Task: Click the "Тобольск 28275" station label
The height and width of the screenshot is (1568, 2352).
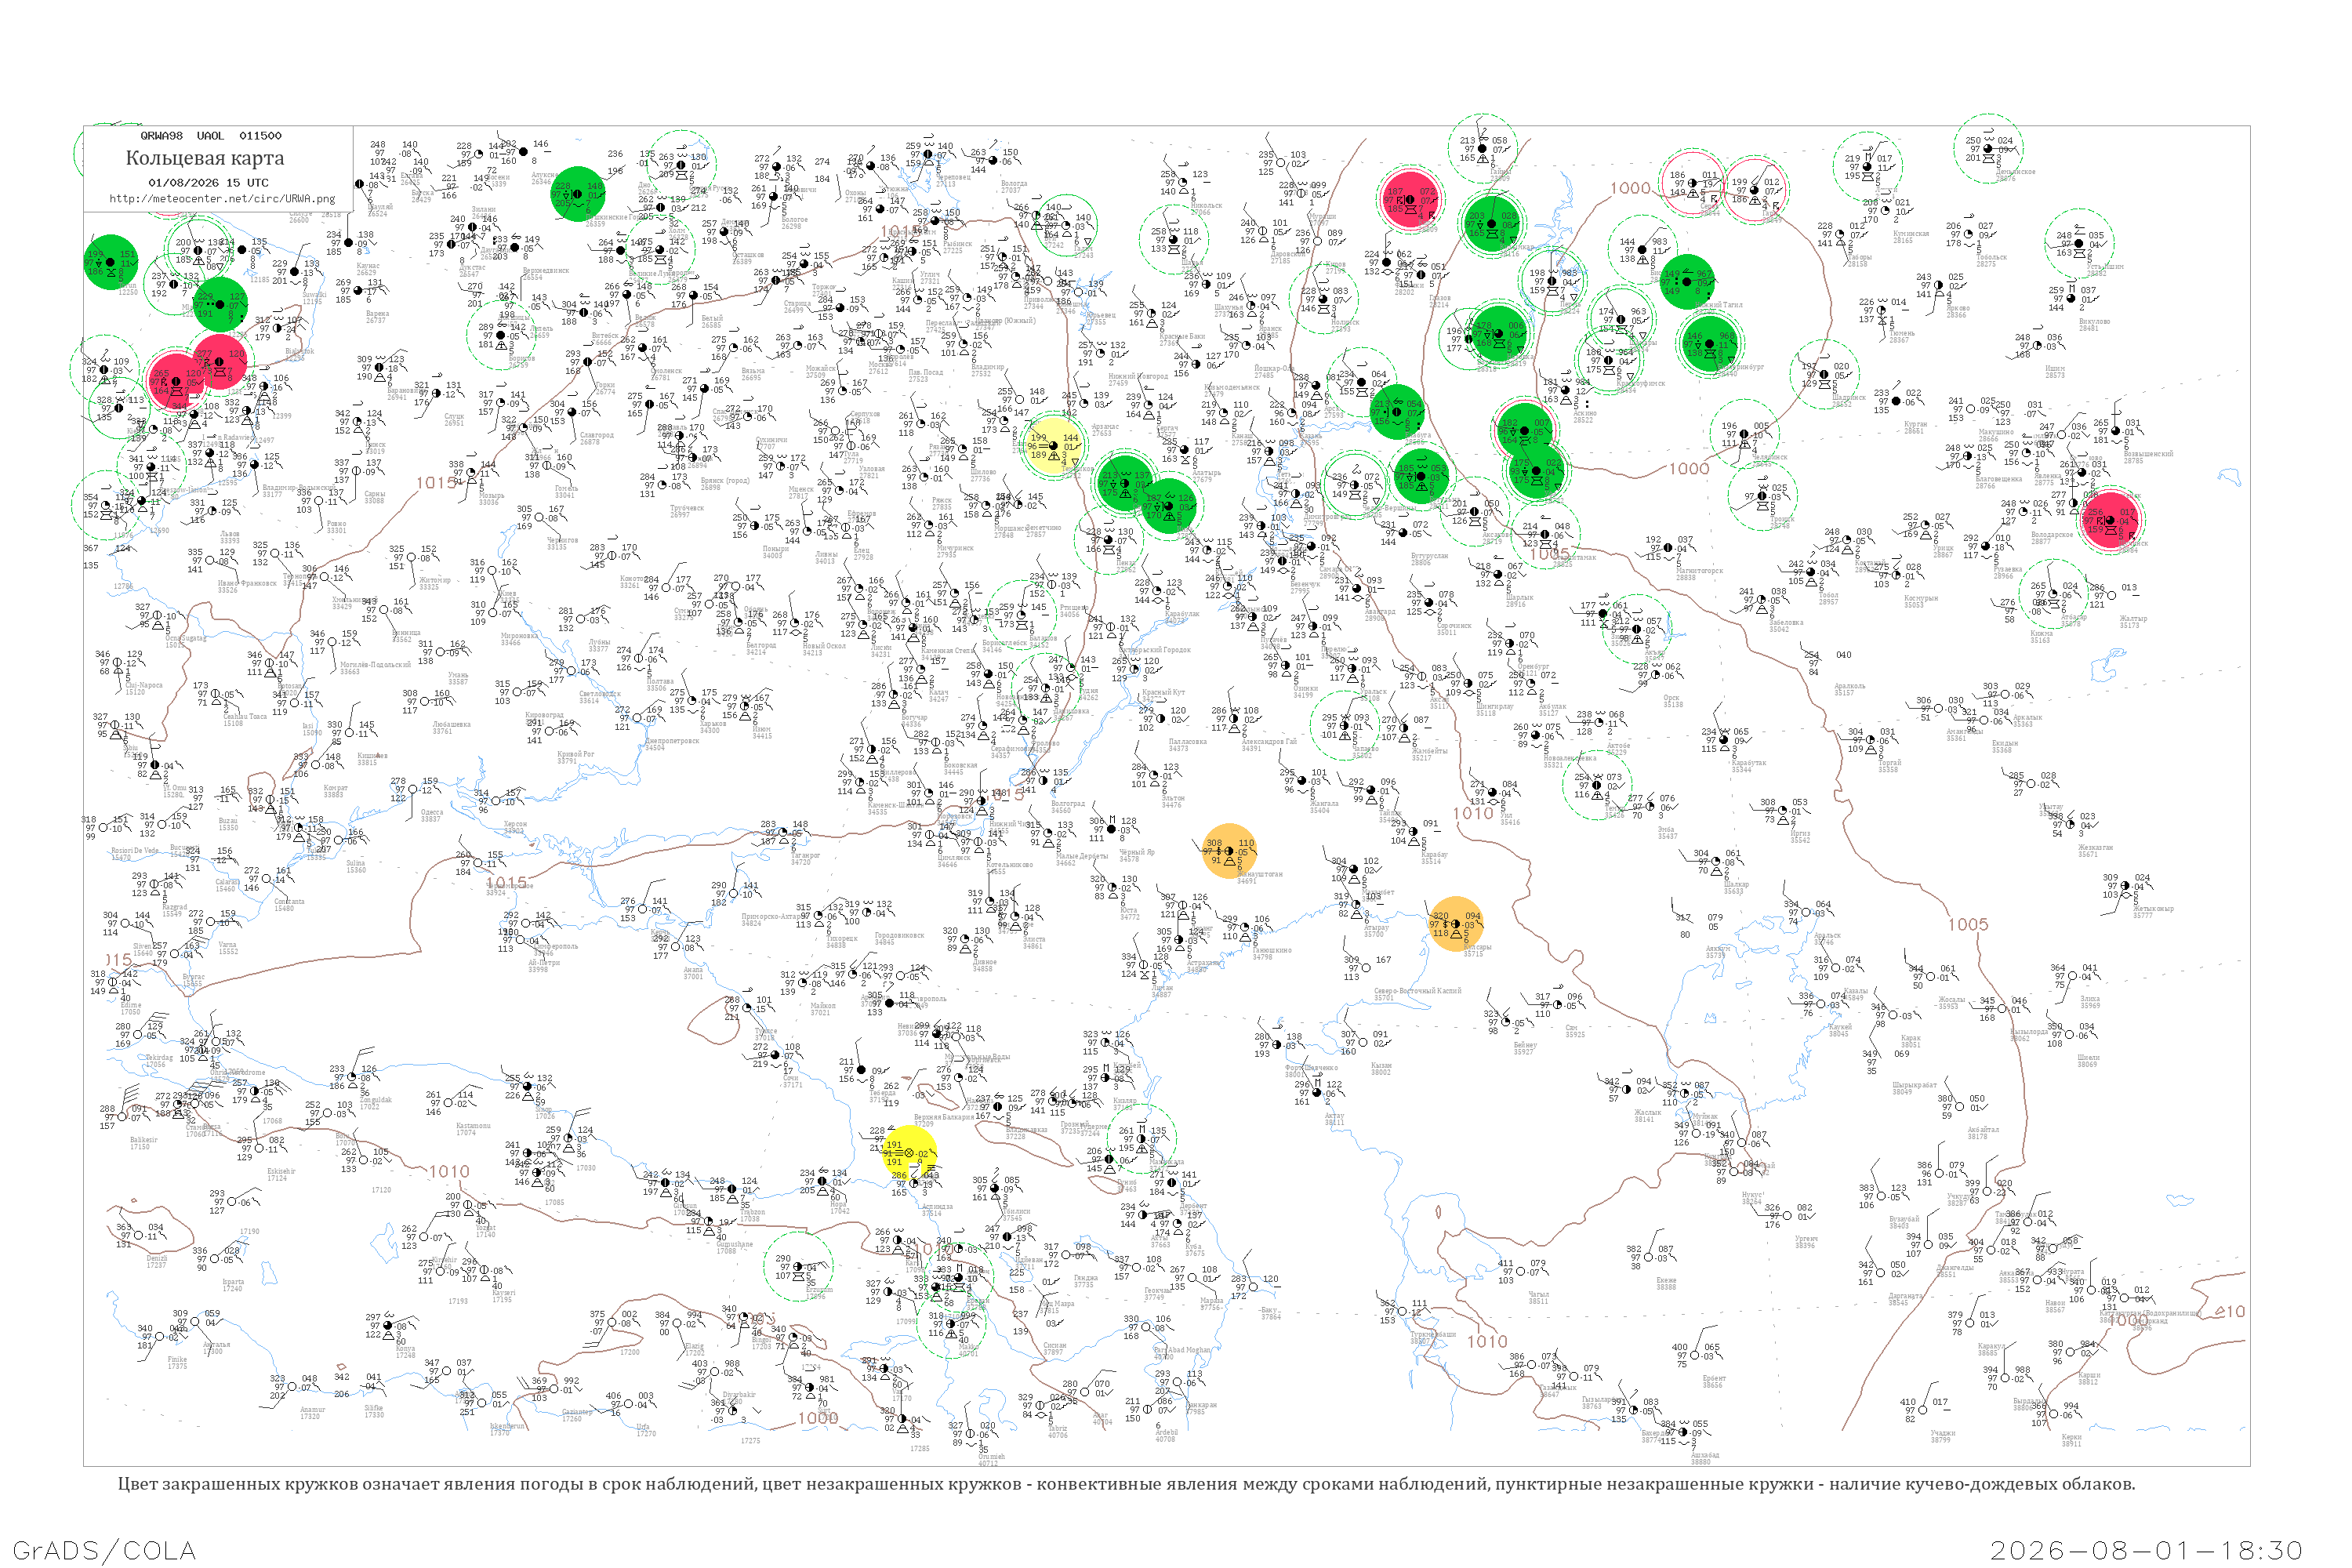Action: click(x=1992, y=260)
